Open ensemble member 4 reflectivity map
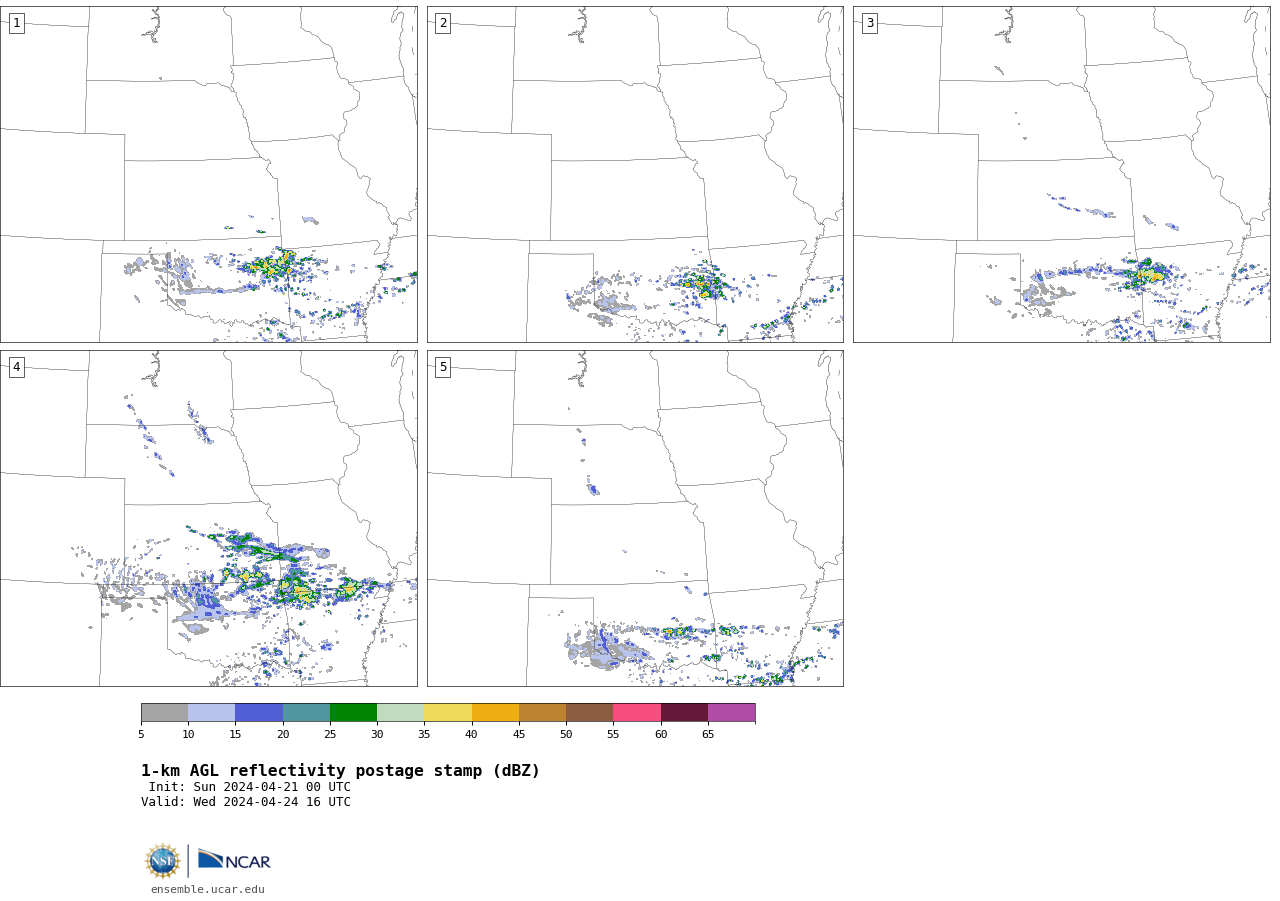1280x901 pixels. [208, 518]
